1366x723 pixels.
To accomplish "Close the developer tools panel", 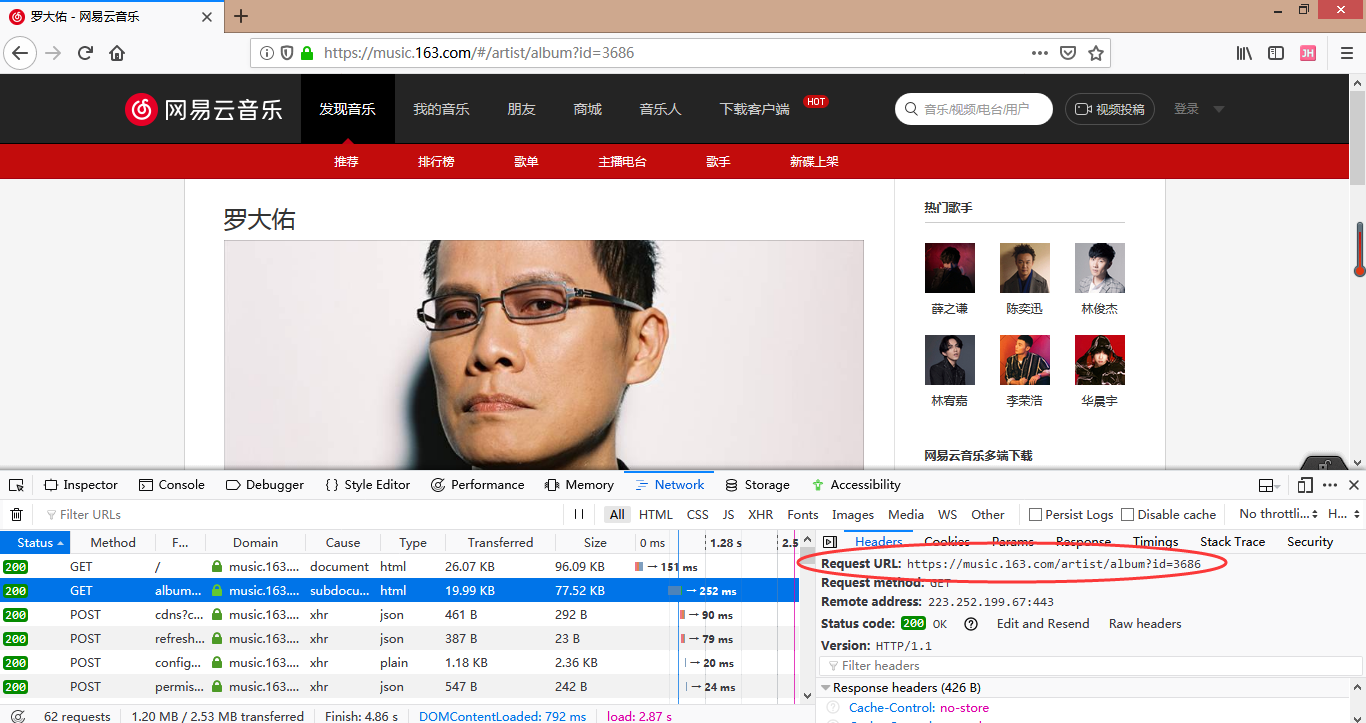I will [x=1353, y=485].
